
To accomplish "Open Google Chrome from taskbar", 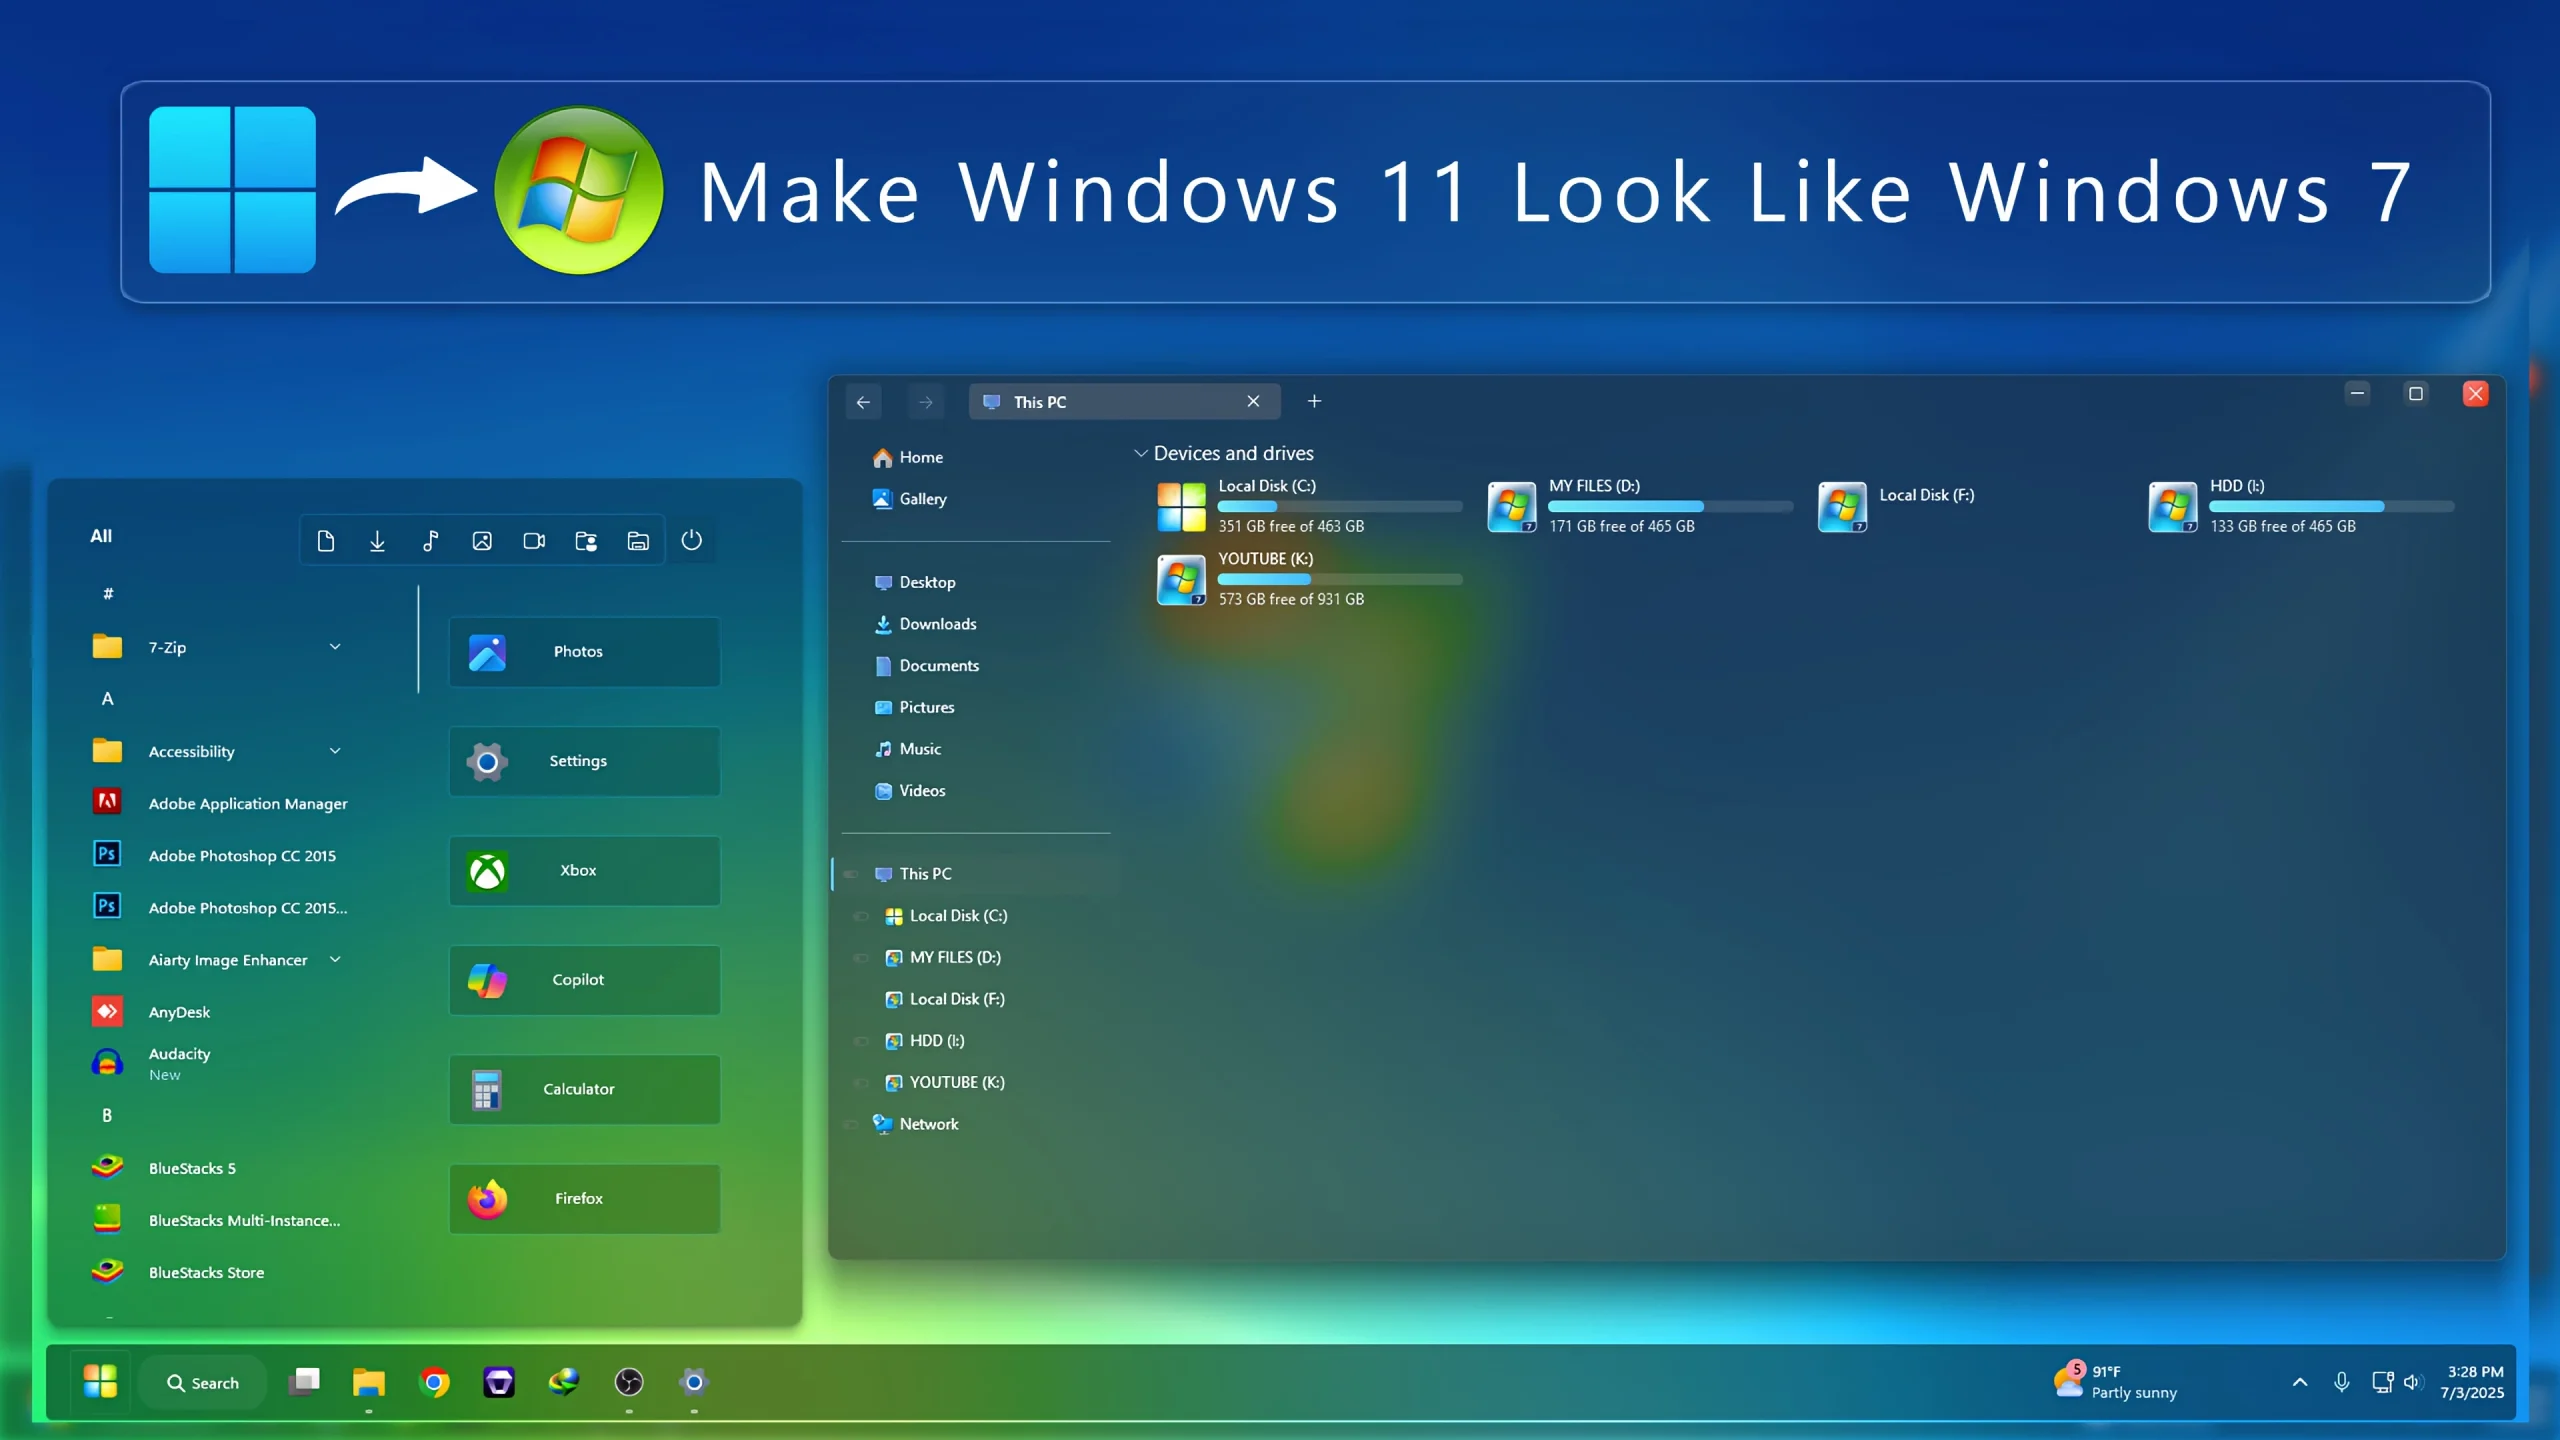I will 434,1382.
